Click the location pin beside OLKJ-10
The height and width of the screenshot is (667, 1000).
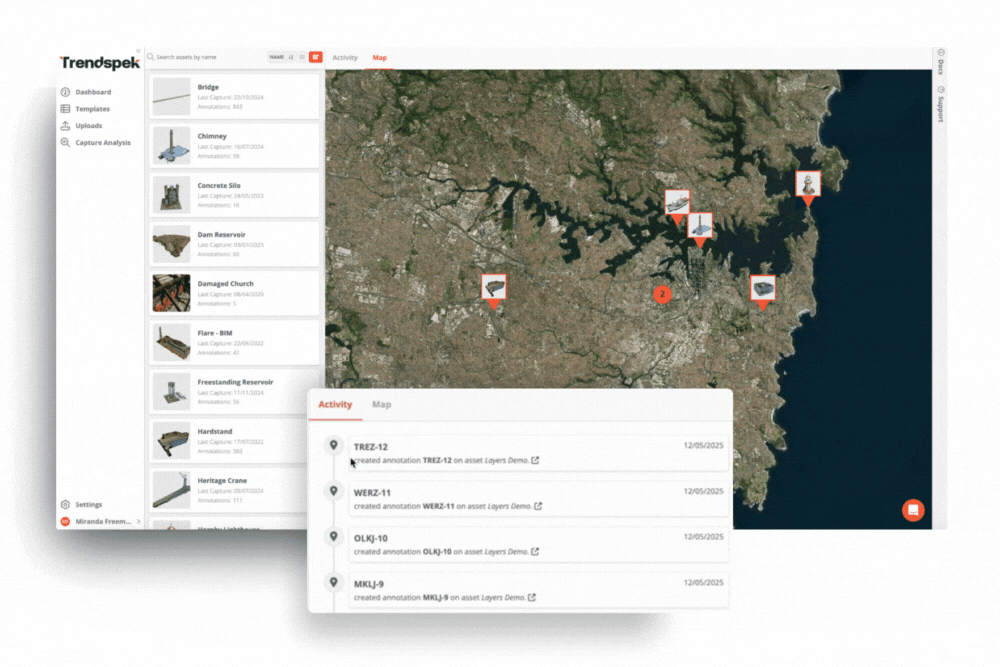(334, 536)
